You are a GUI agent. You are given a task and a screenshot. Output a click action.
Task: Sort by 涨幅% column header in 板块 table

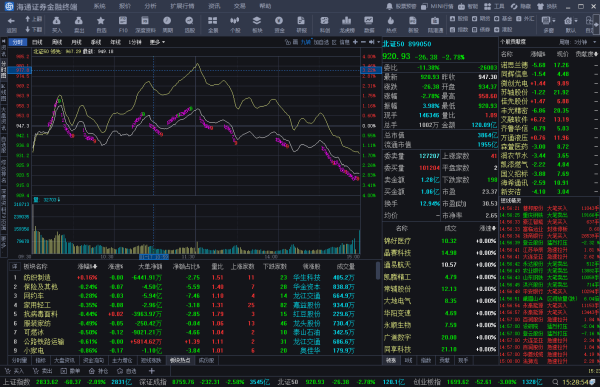click(88, 266)
